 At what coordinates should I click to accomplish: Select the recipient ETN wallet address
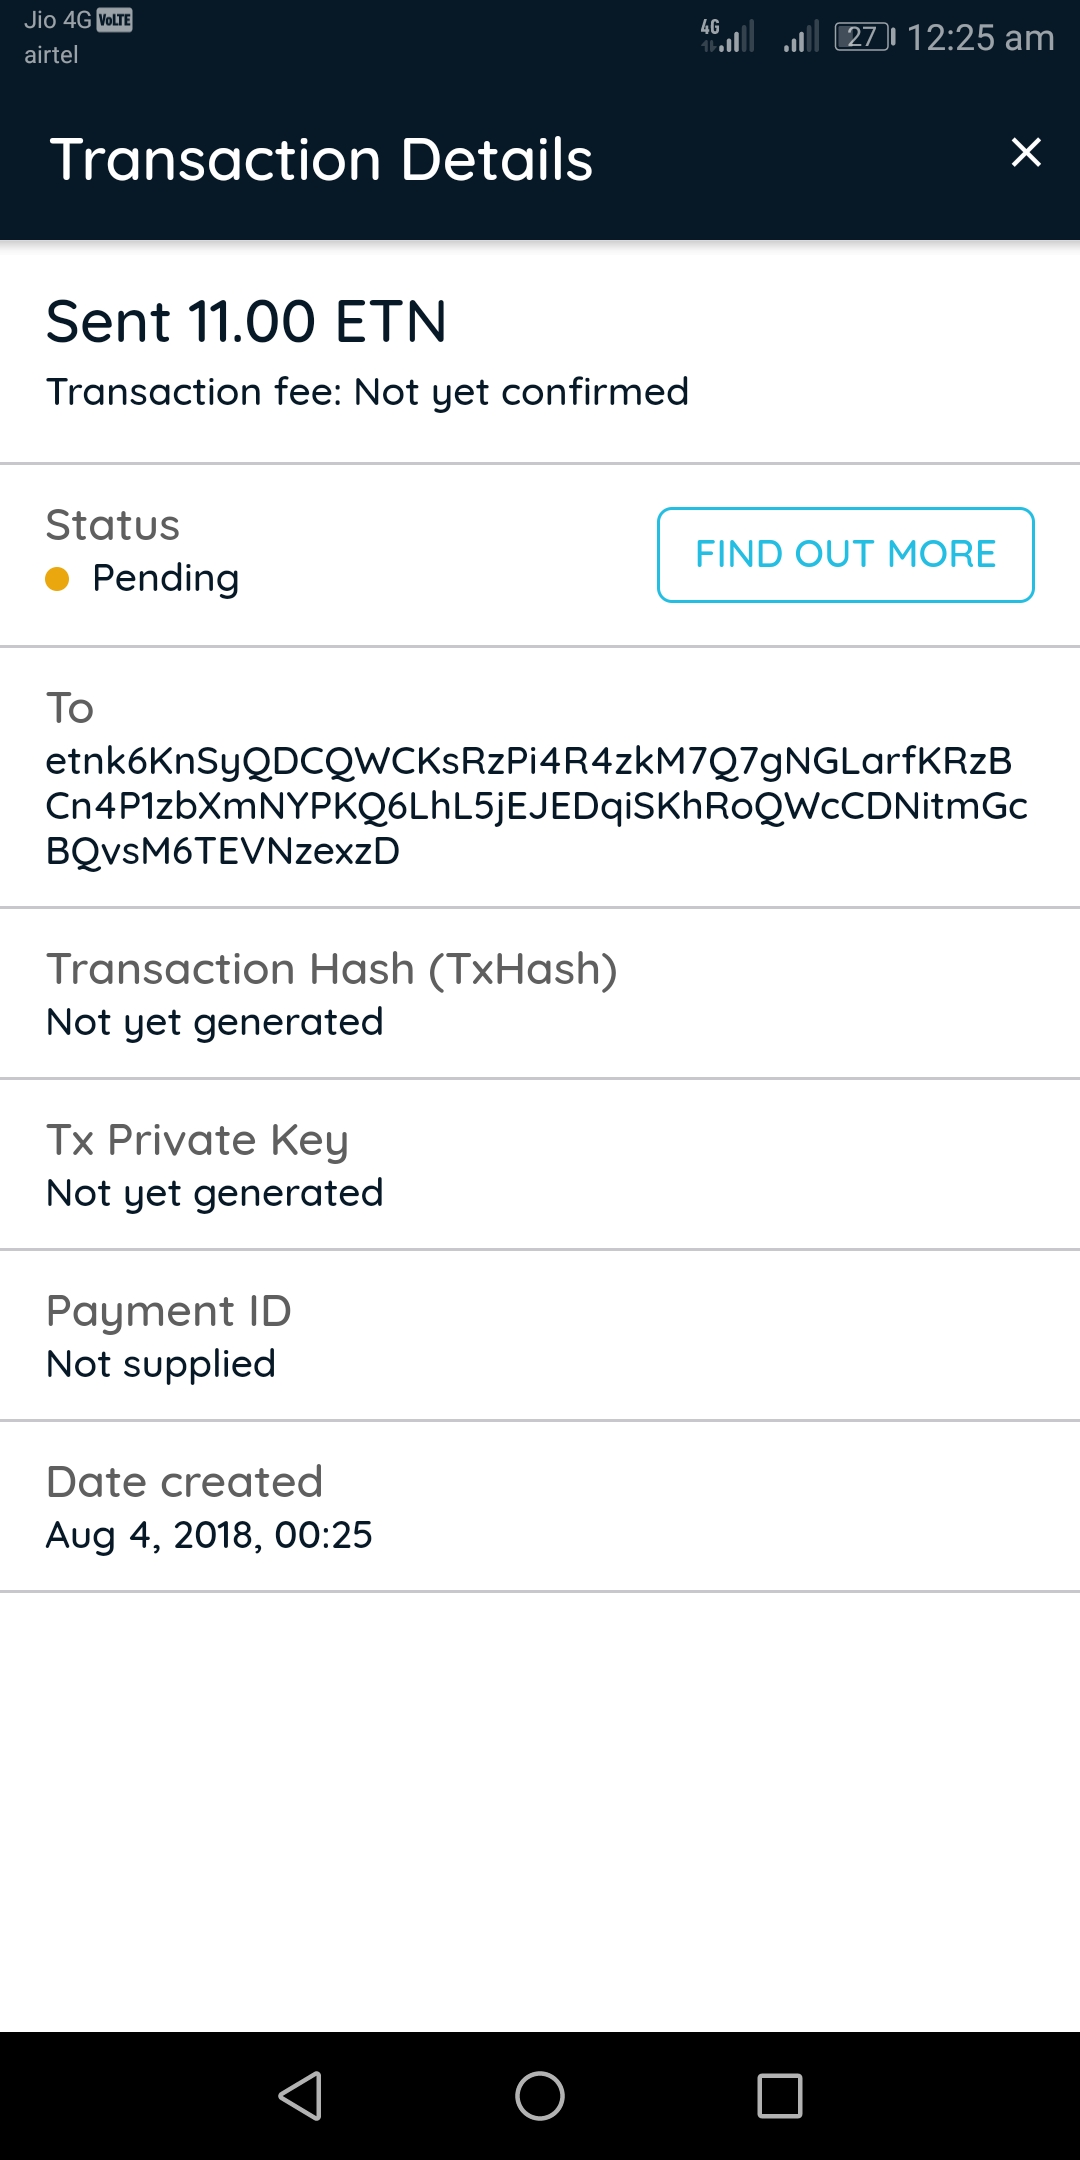tap(536, 805)
